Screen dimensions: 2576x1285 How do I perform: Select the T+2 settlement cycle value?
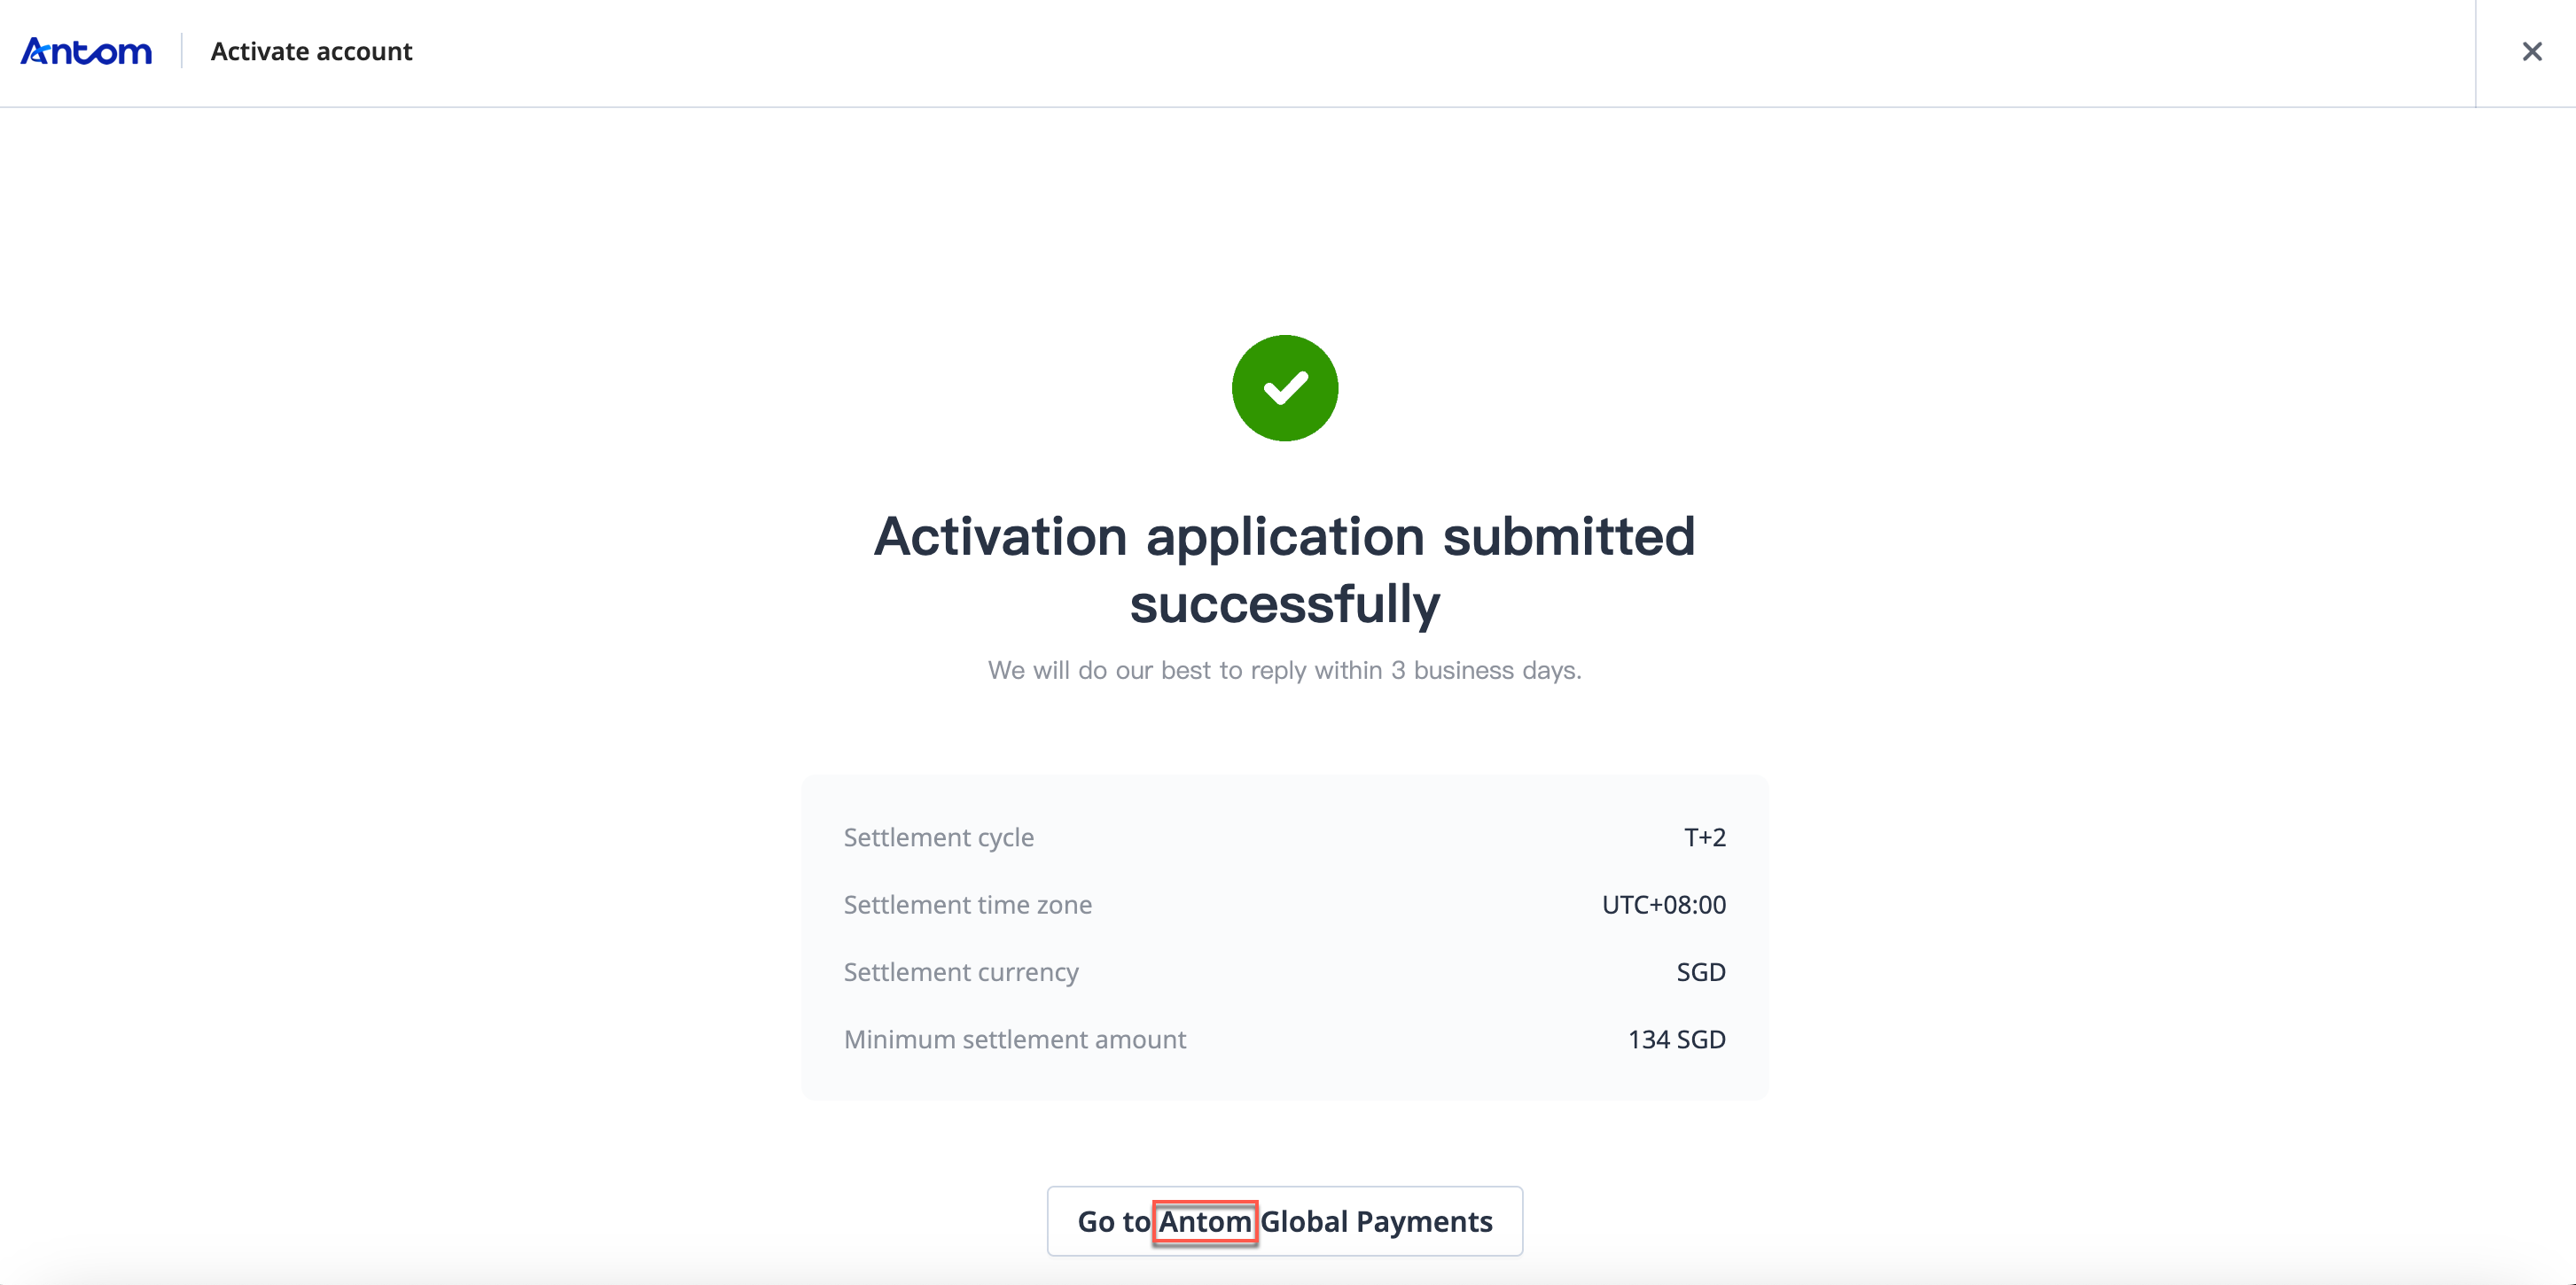click(x=1704, y=837)
